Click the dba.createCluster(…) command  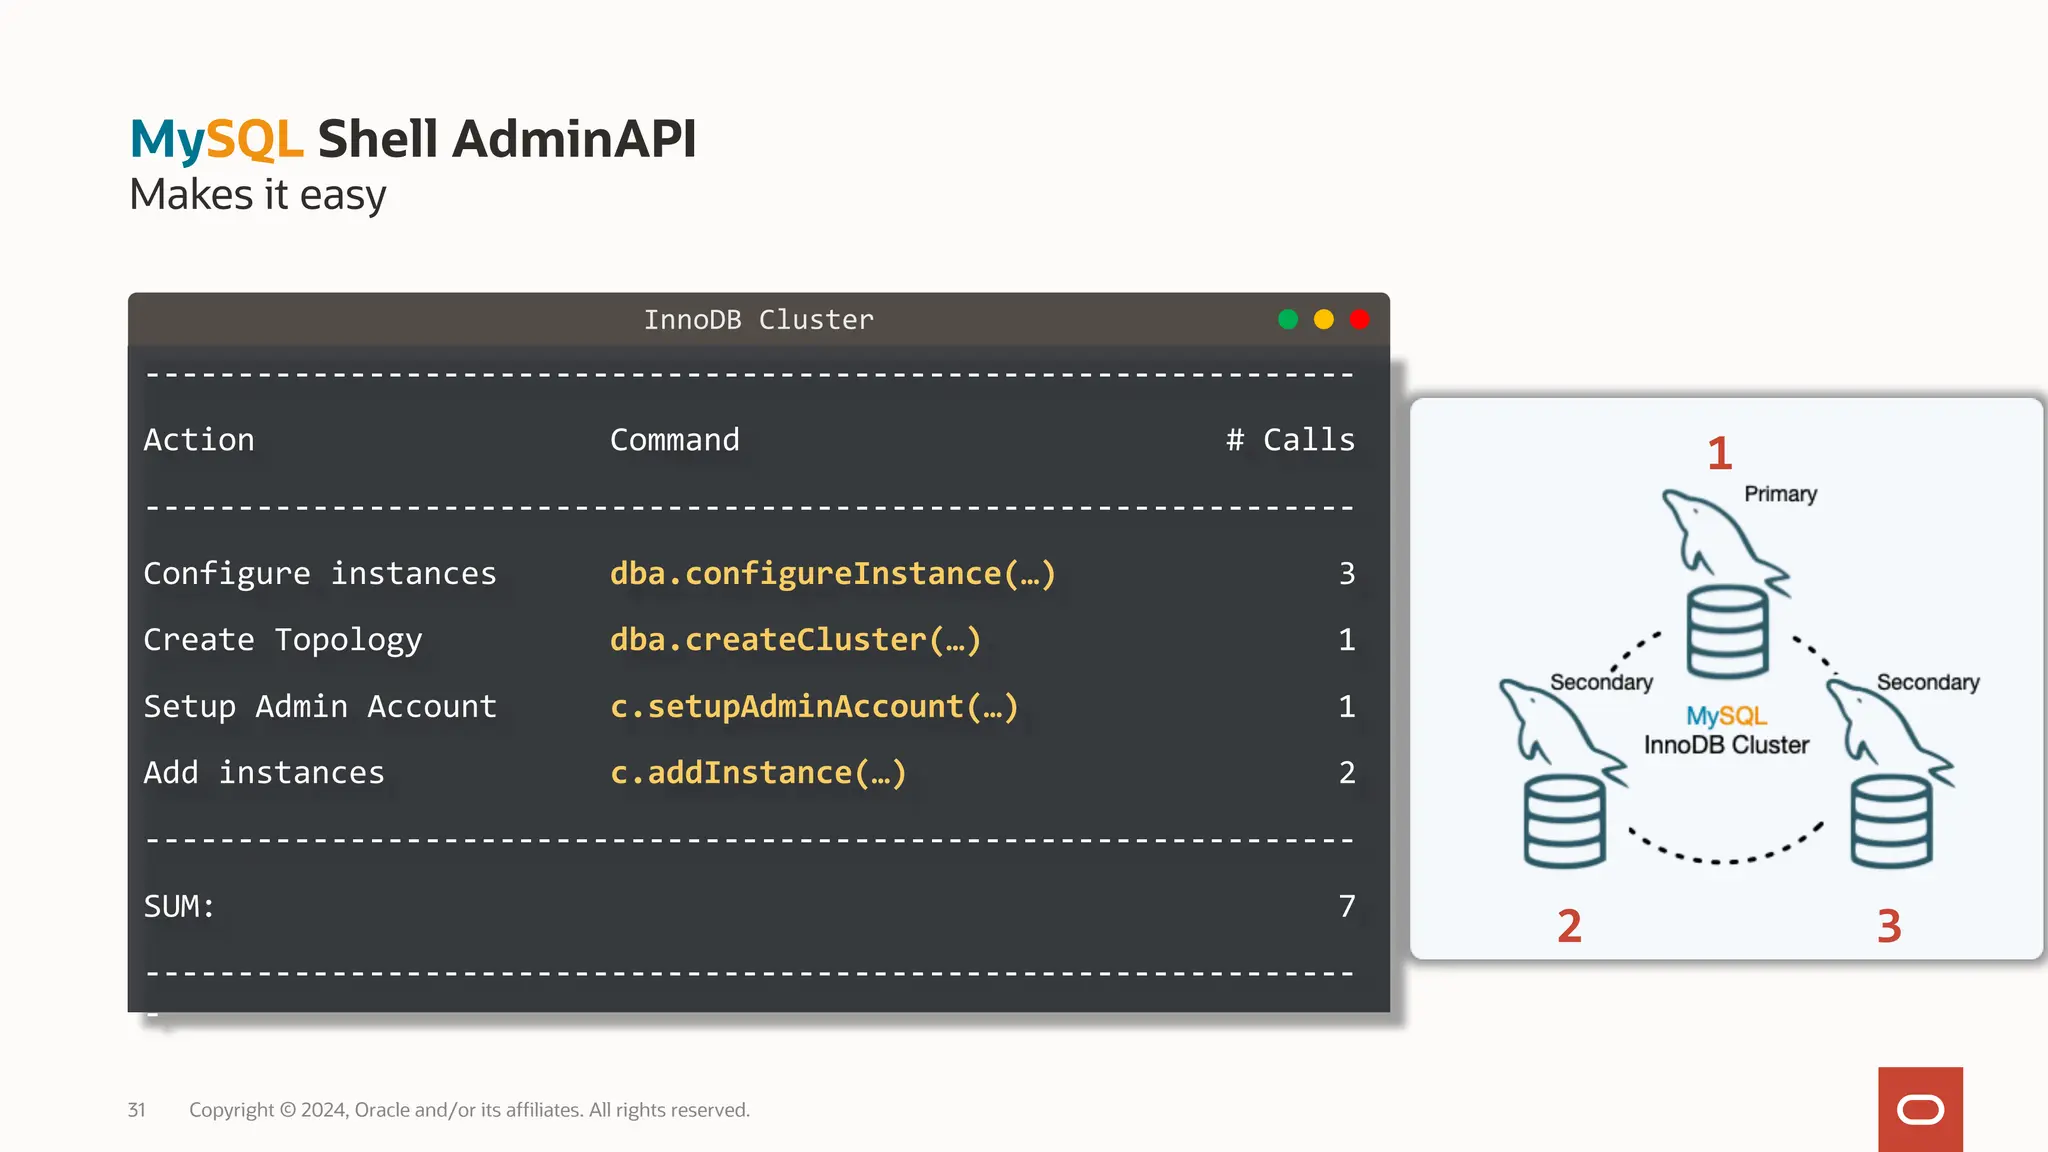[x=795, y=639]
